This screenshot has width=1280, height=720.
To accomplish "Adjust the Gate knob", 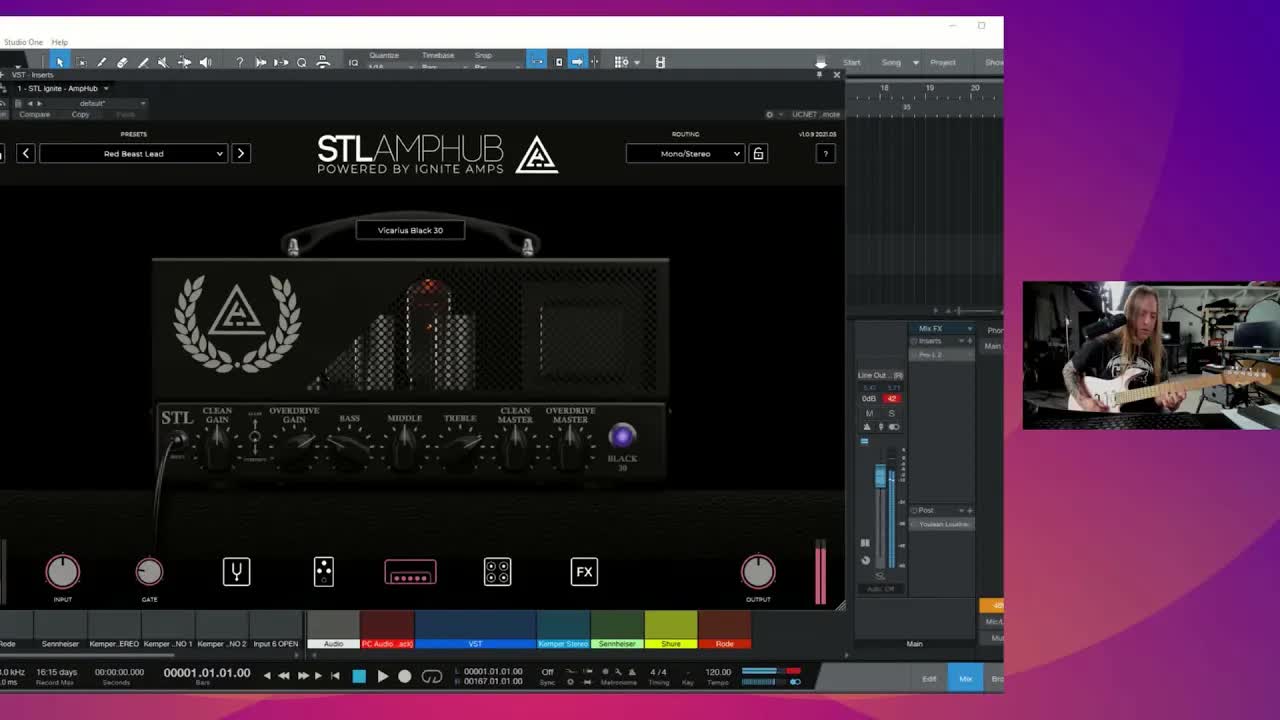I will (x=149, y=572).
